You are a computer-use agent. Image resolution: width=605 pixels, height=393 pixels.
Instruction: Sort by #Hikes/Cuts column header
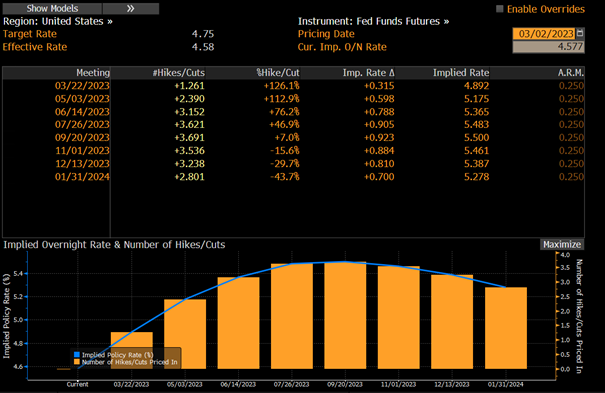(x=178, y=73)
